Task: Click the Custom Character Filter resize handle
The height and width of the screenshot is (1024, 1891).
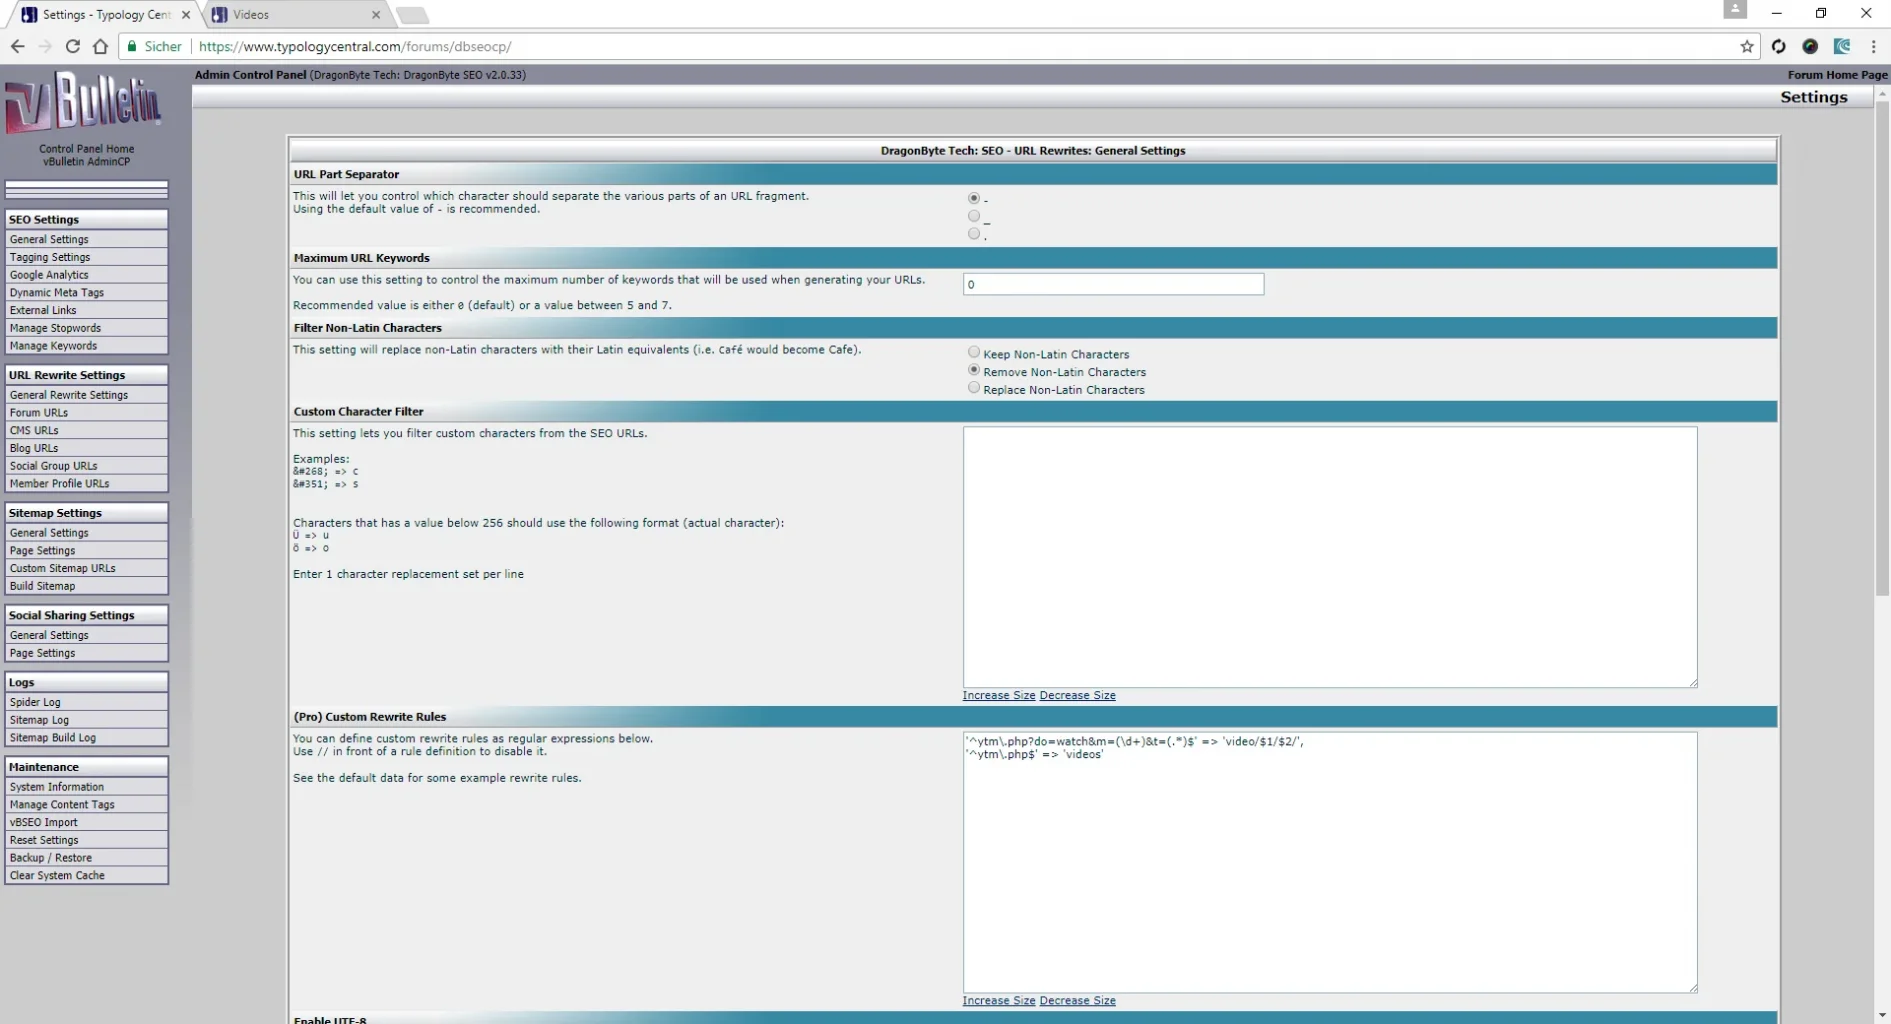Action: 1693,683
